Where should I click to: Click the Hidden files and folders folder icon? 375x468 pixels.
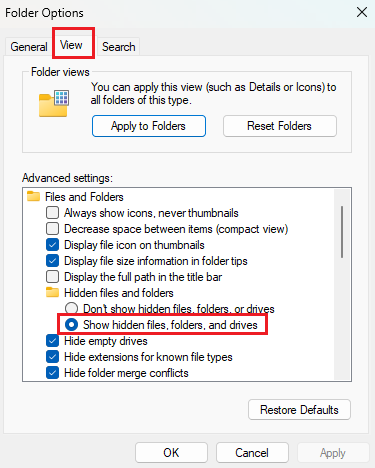(52, 292)
